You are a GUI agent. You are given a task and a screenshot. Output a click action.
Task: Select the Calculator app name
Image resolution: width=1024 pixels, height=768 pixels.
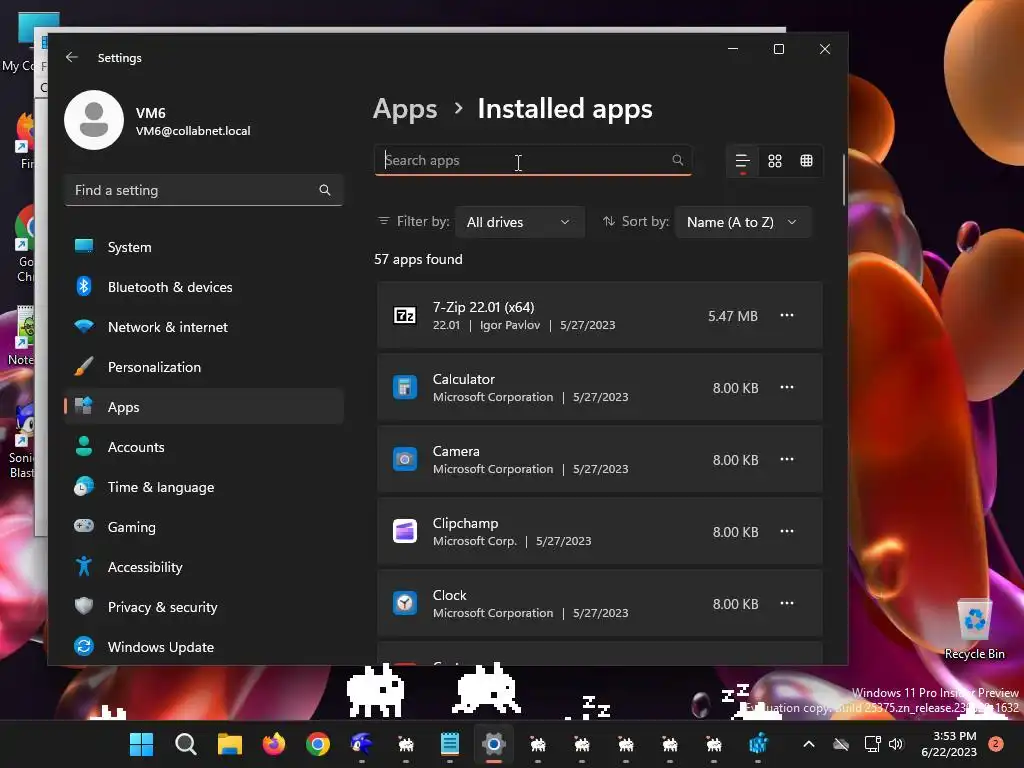464,379
